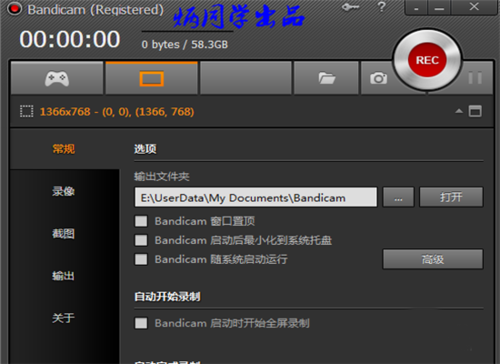Image resolution: width=500 pixels, height=364 pixels.
Task: Open the 录像 settings tab
Action: (x=63, y=191)
